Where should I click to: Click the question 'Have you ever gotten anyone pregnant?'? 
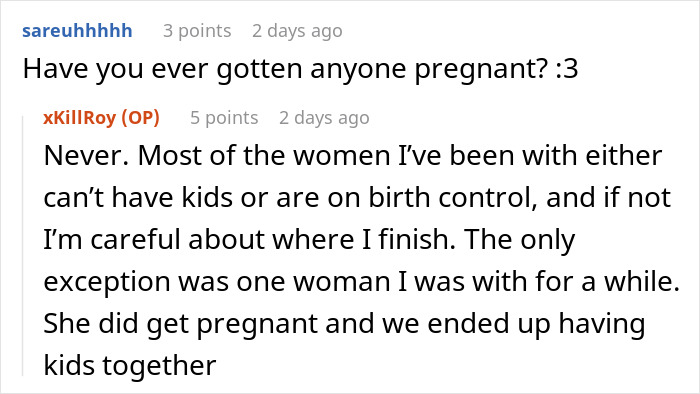285,69
